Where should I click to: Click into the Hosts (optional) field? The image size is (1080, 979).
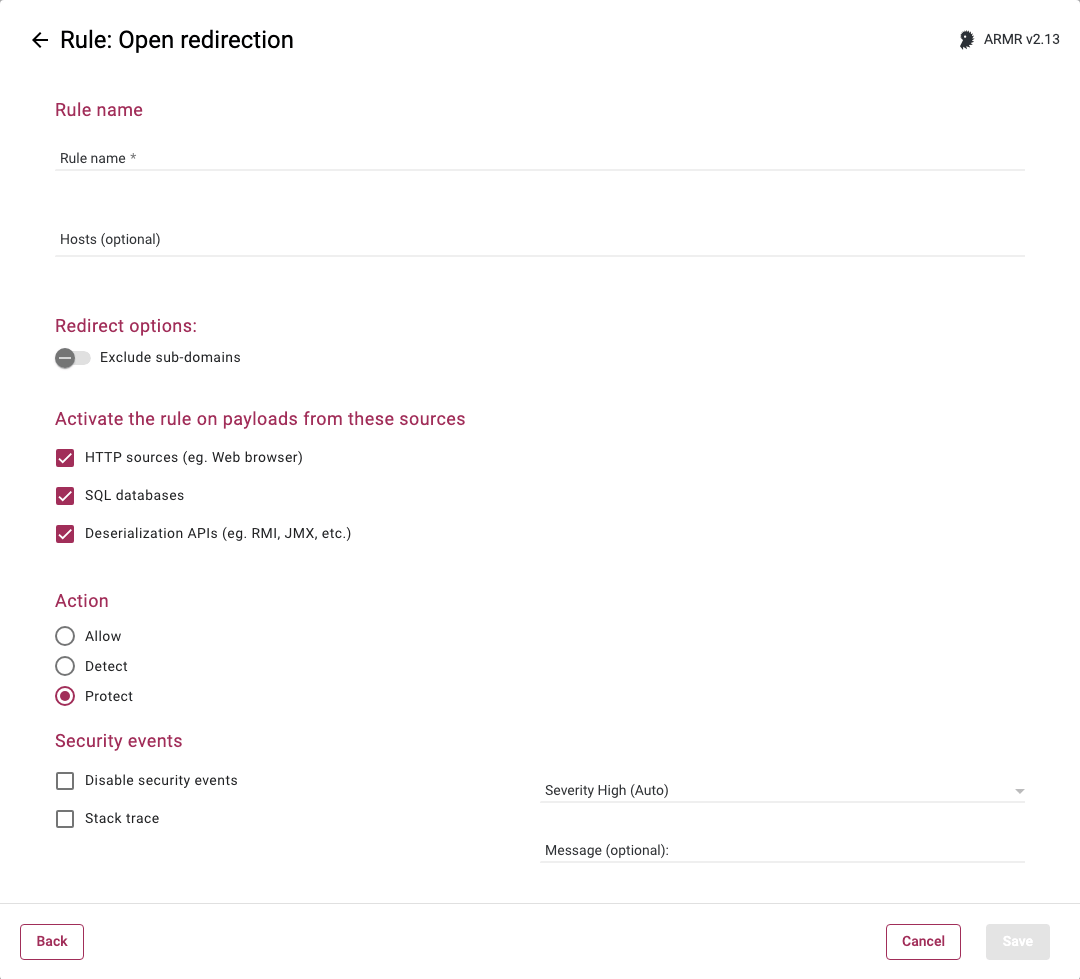pyautogui.click(x=540, y=239)
